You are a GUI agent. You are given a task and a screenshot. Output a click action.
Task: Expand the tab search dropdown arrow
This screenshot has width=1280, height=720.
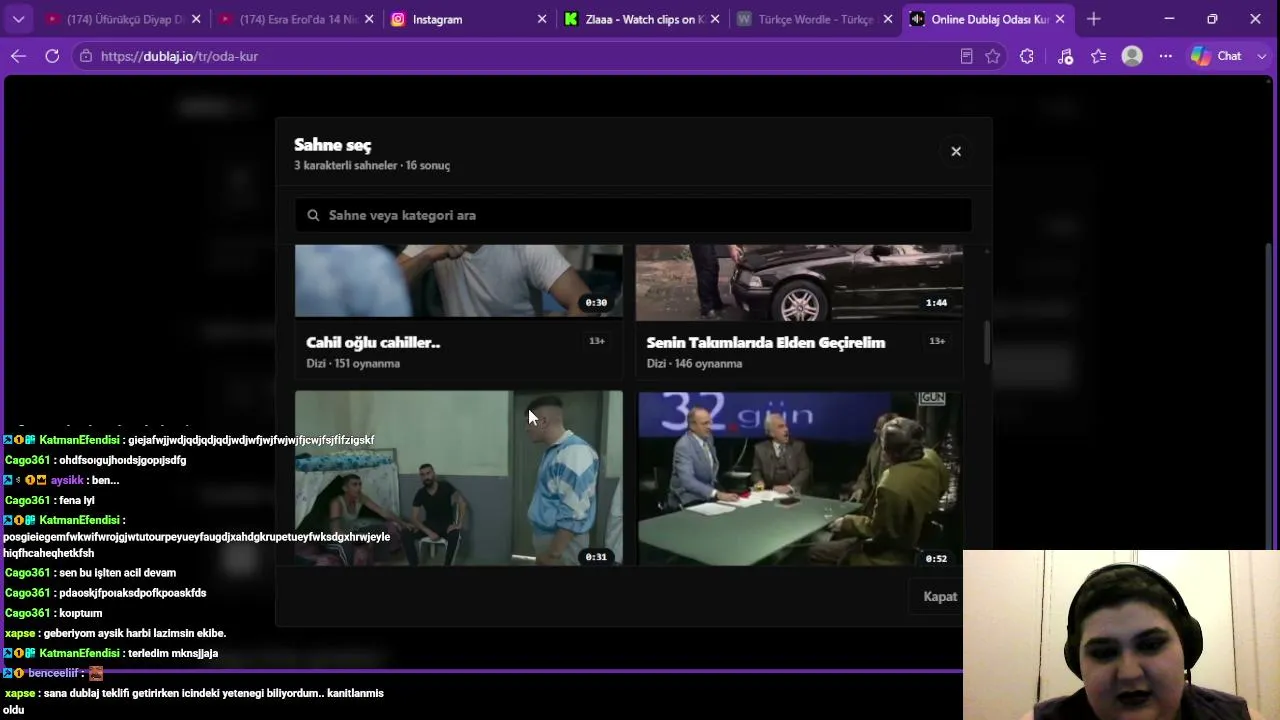click(x=18, y=19)
